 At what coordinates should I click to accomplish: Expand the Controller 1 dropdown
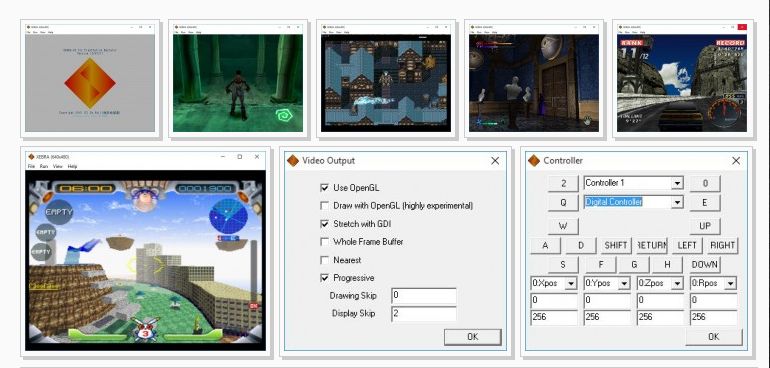tap(677, 183)
